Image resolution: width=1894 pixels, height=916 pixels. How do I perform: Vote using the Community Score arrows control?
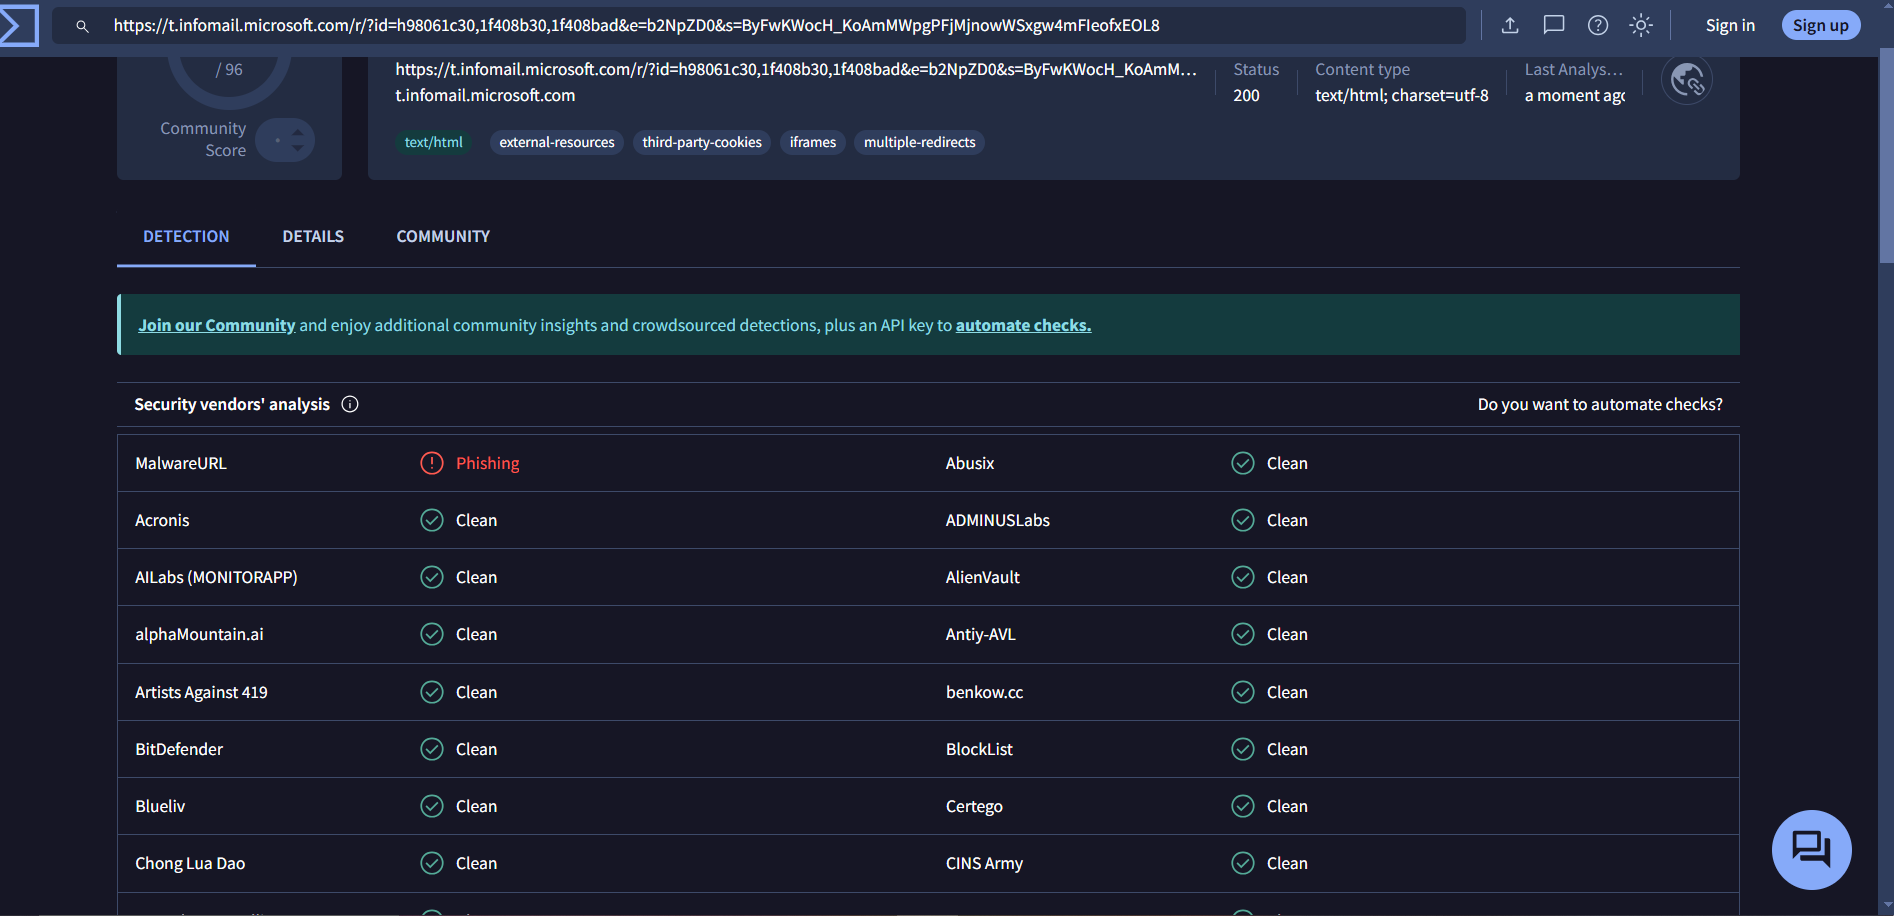(285, 140)
